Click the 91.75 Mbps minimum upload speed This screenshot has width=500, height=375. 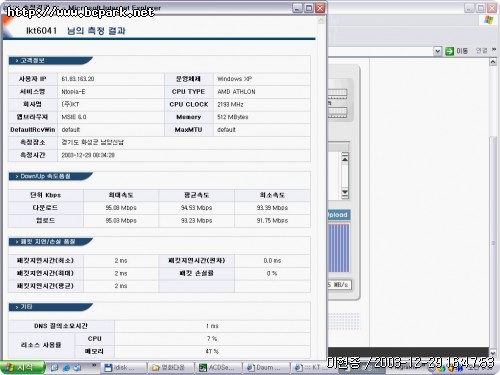tap(272, 220)
